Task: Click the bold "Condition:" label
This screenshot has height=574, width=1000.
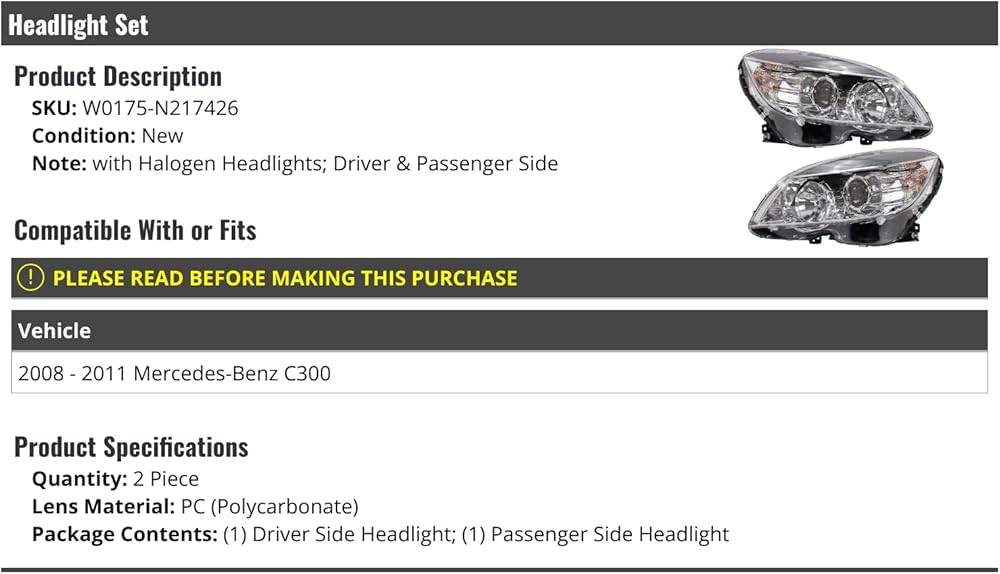Action: point(83,136)
